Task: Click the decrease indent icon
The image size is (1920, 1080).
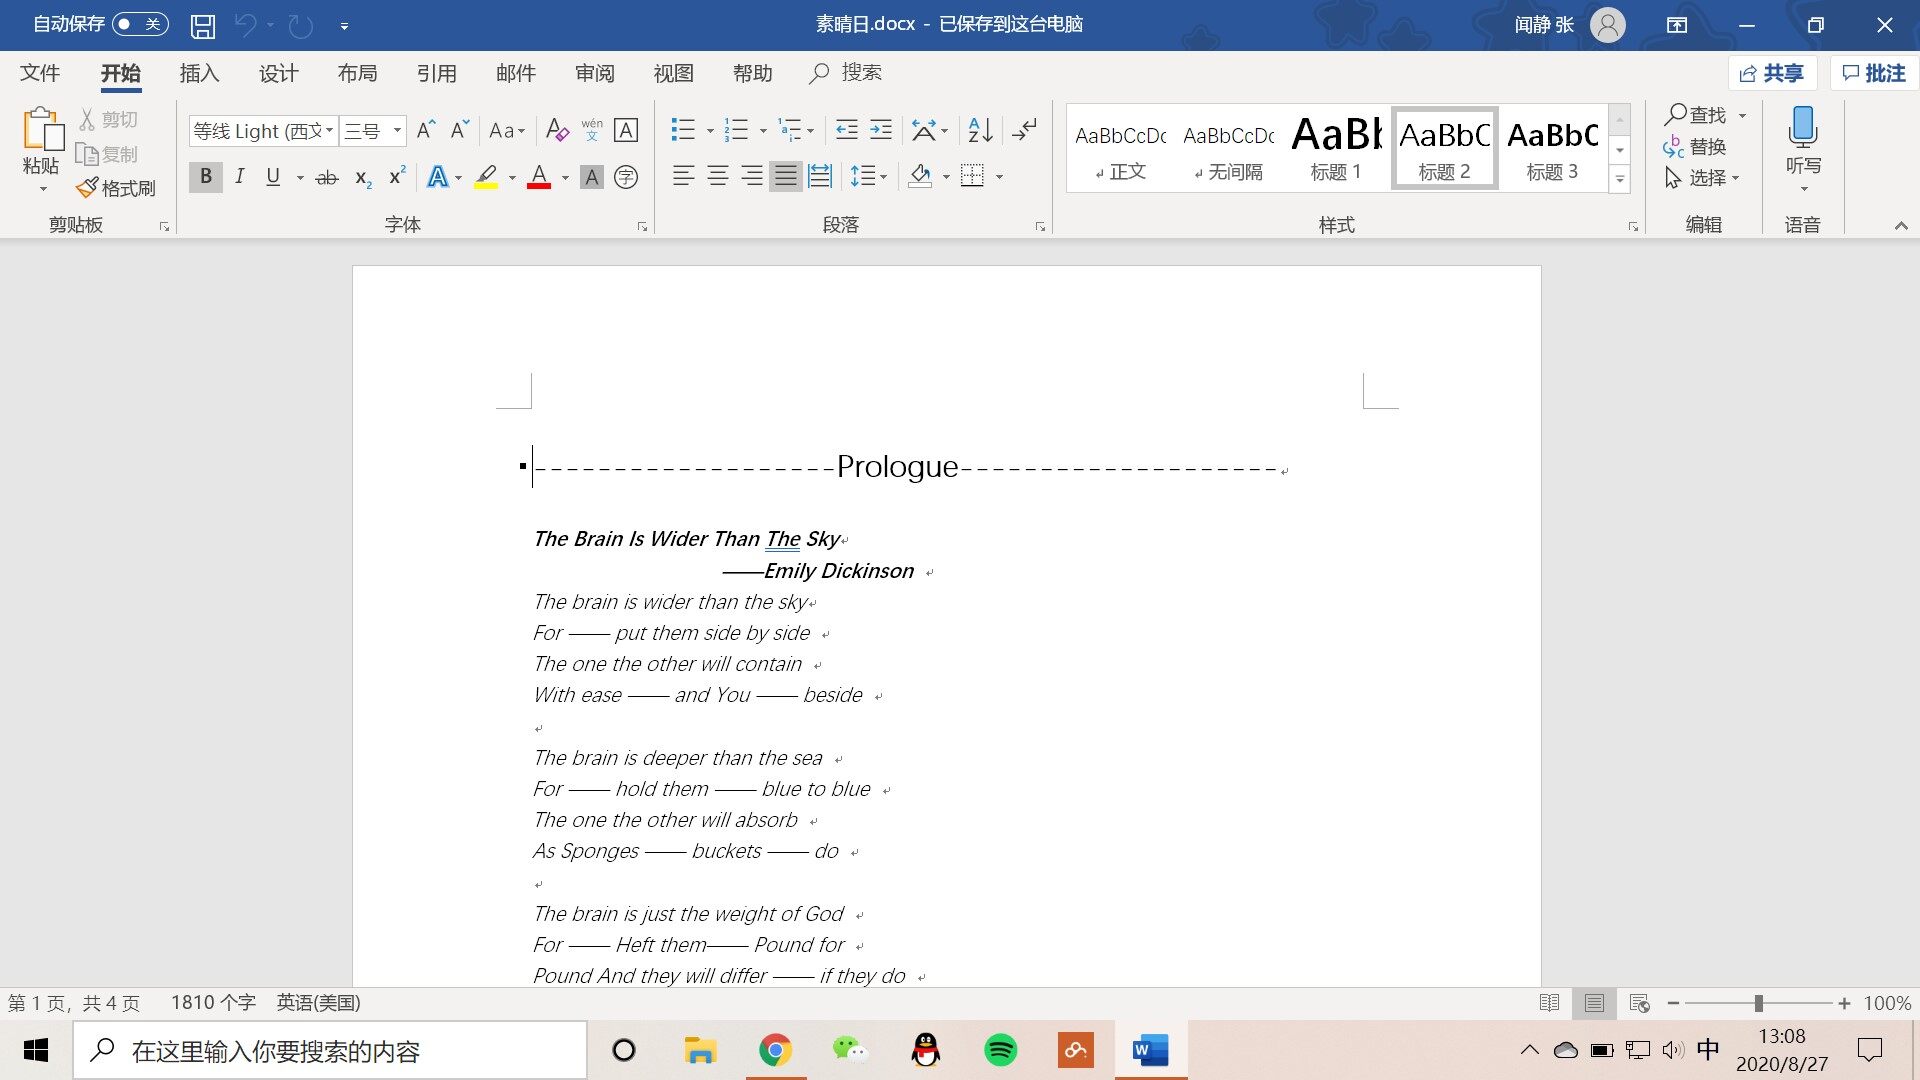Action: point(847,130)
